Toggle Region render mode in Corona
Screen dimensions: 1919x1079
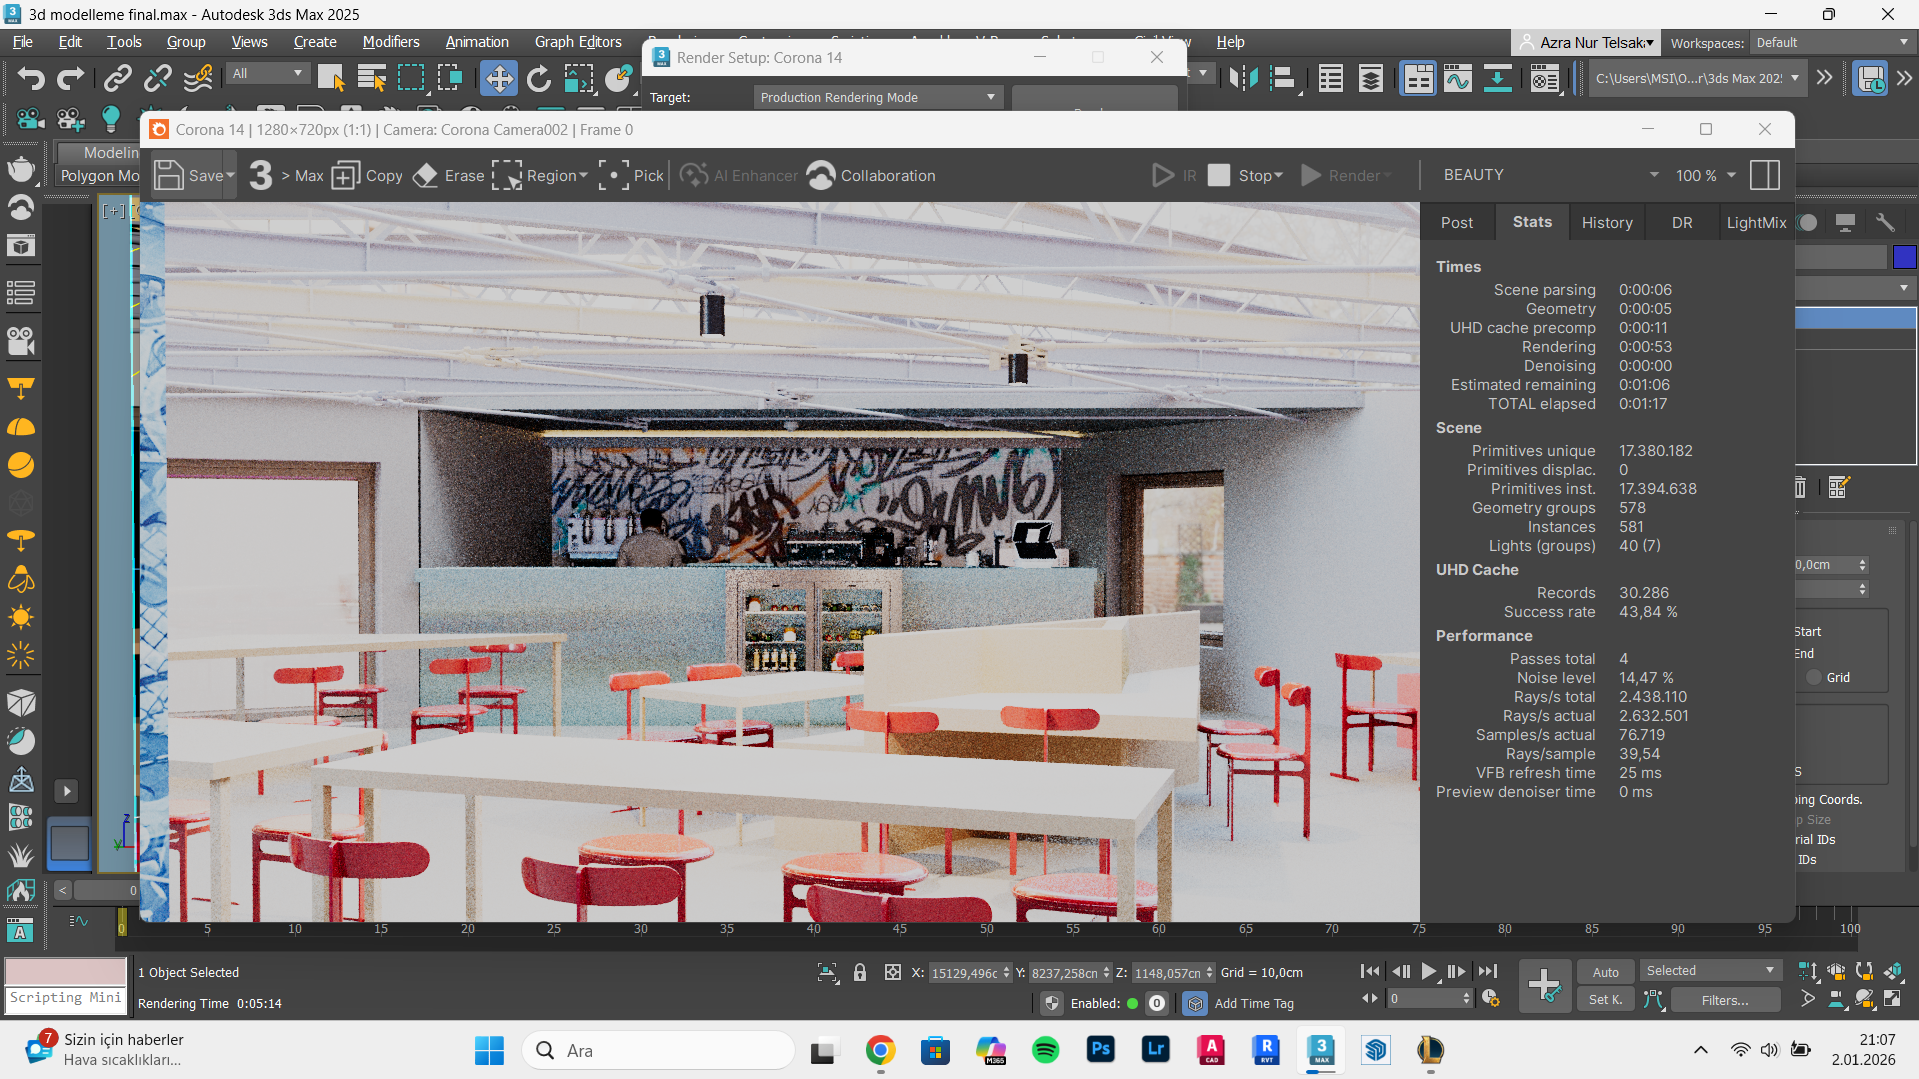click(539, 175)
